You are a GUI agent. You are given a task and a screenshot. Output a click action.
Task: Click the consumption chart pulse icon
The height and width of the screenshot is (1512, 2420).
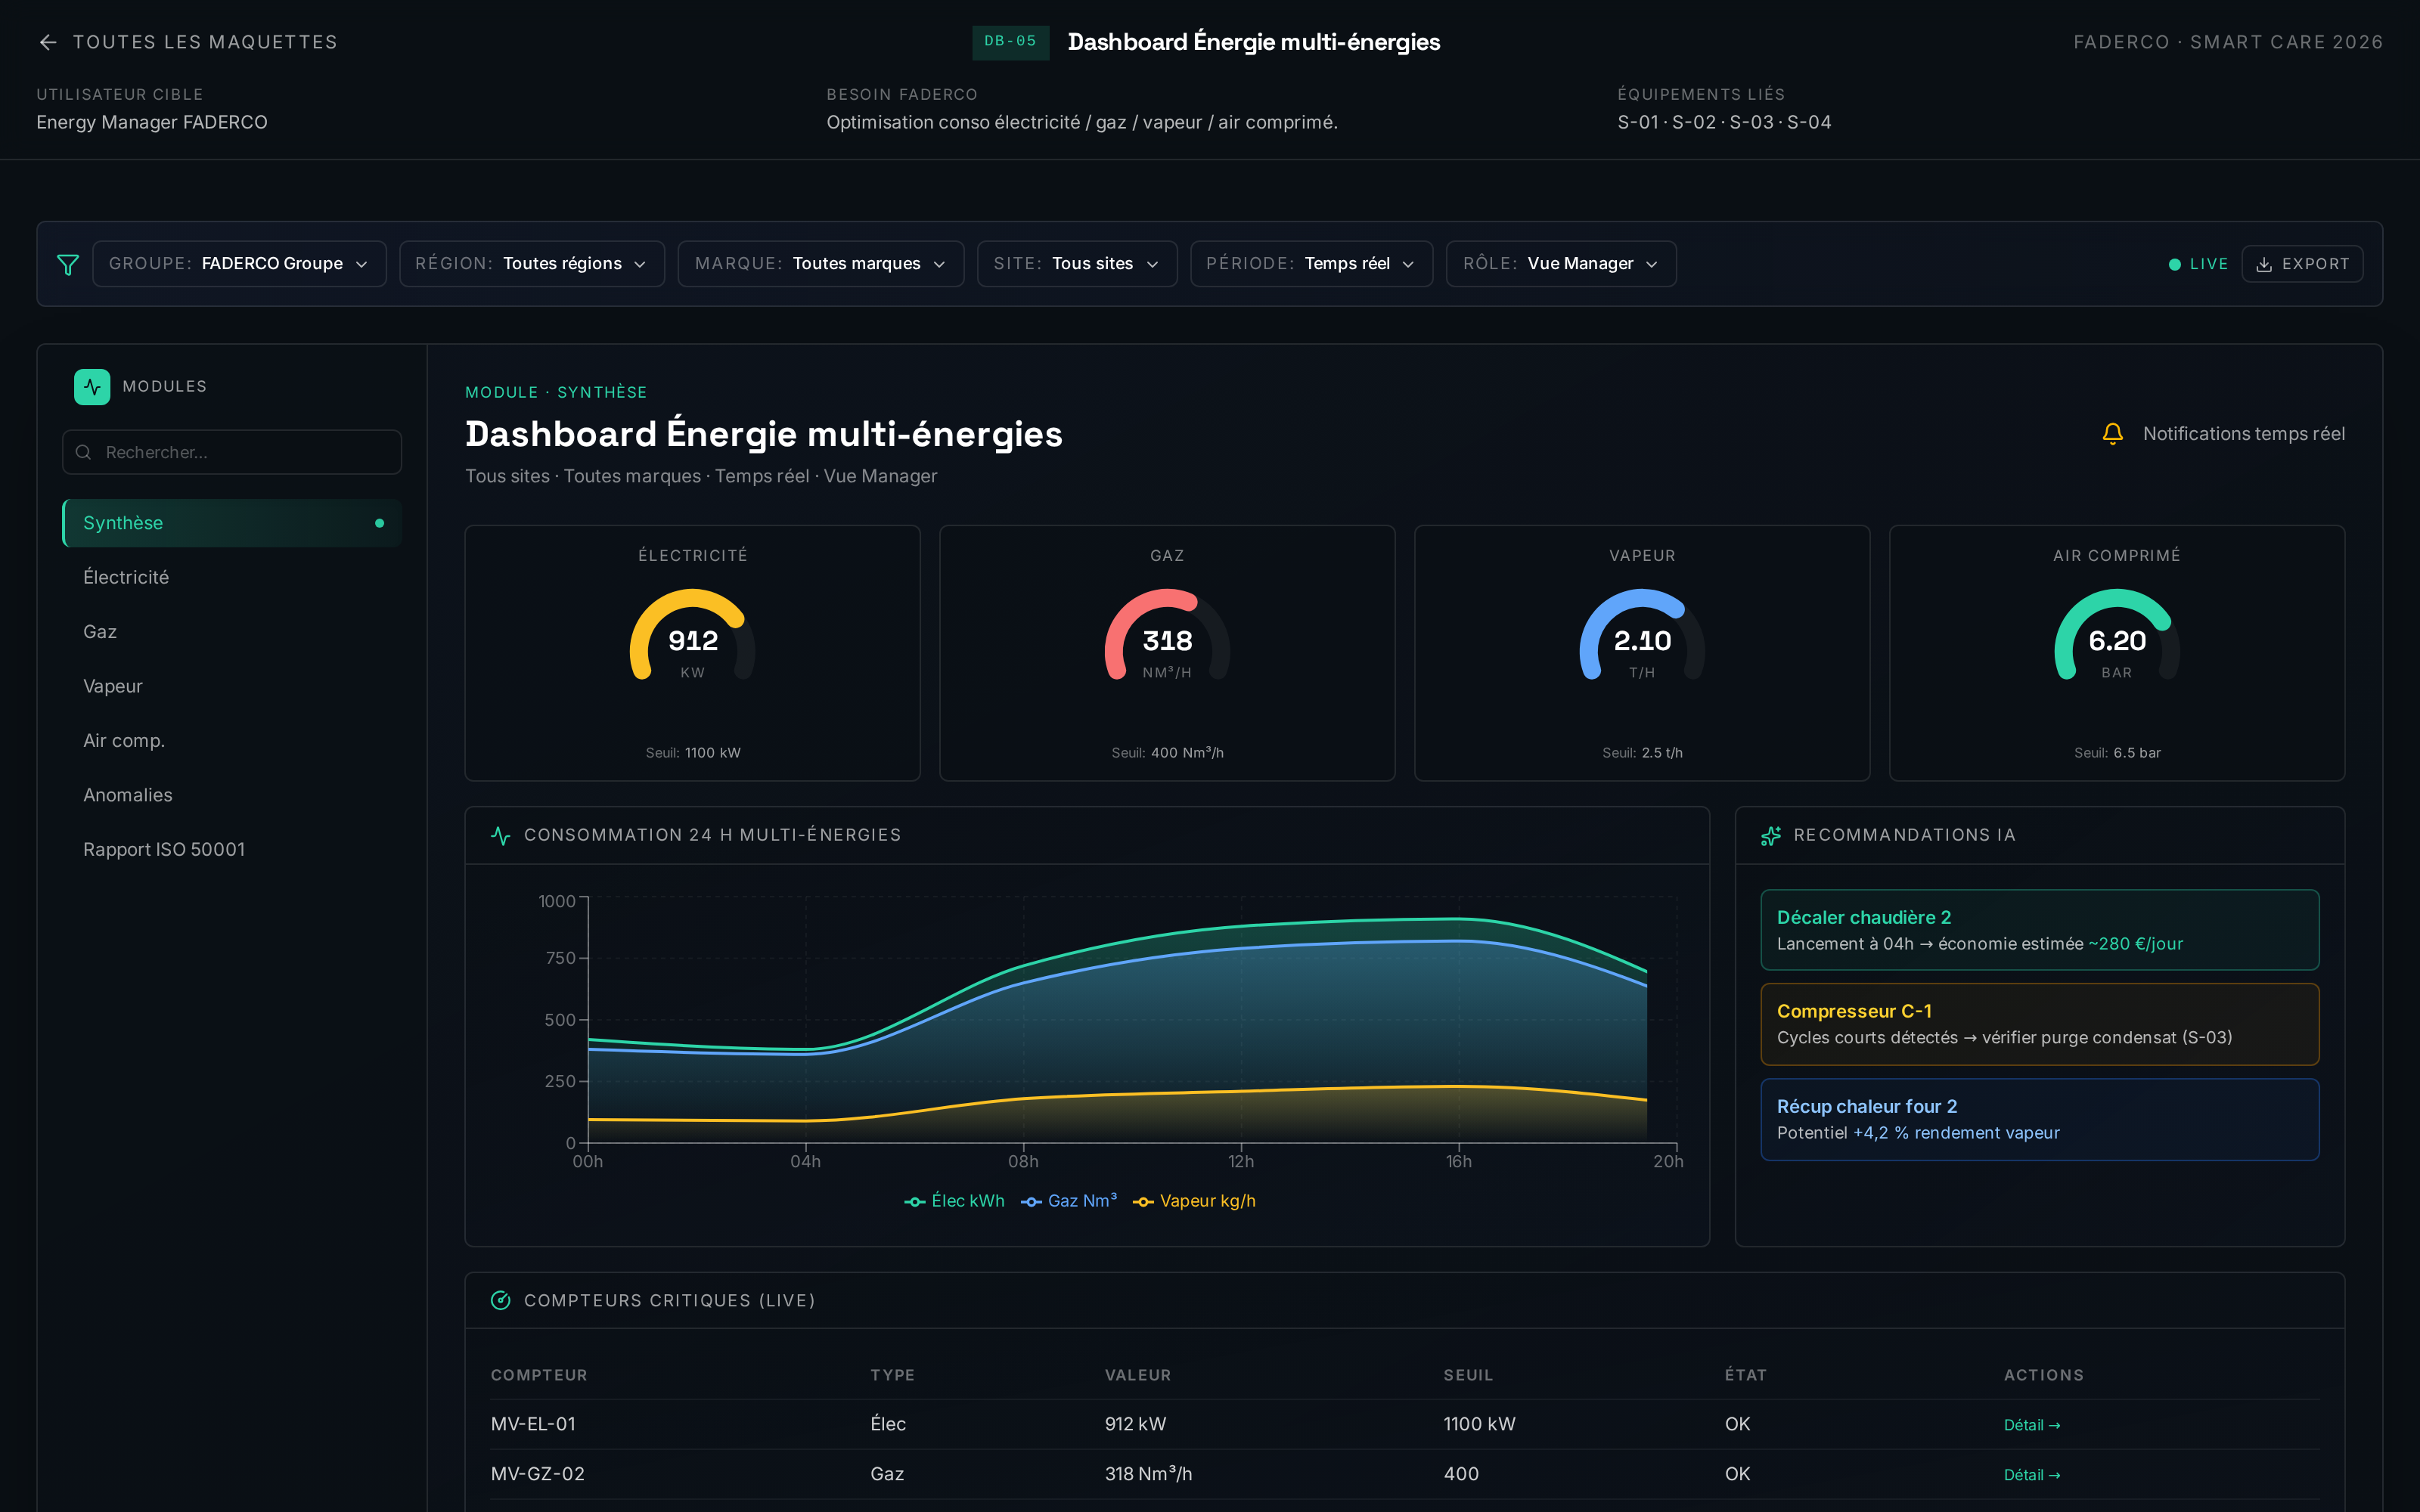tap(501, 835)
